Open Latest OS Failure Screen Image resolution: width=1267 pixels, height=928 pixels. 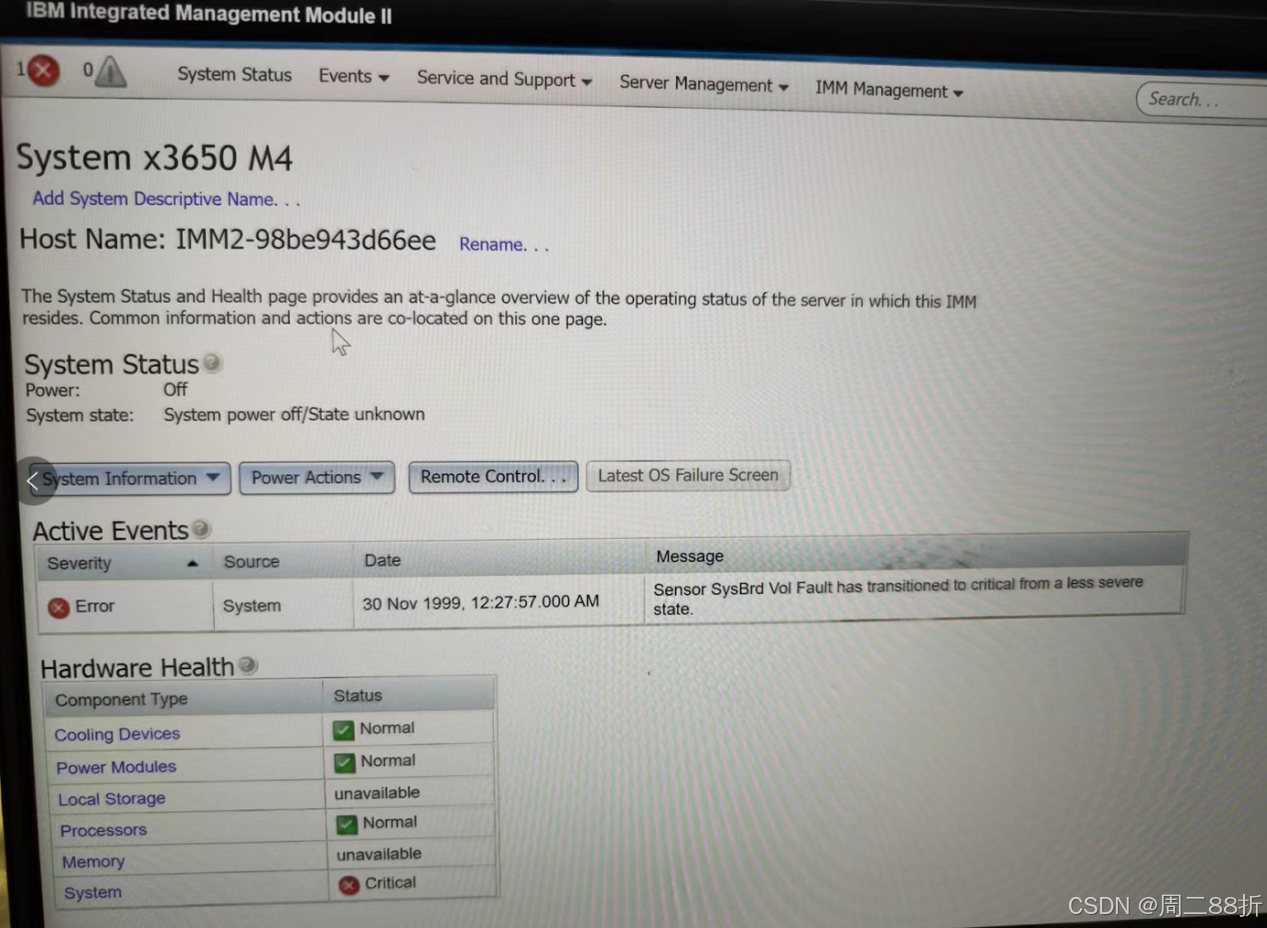[688, 476]
